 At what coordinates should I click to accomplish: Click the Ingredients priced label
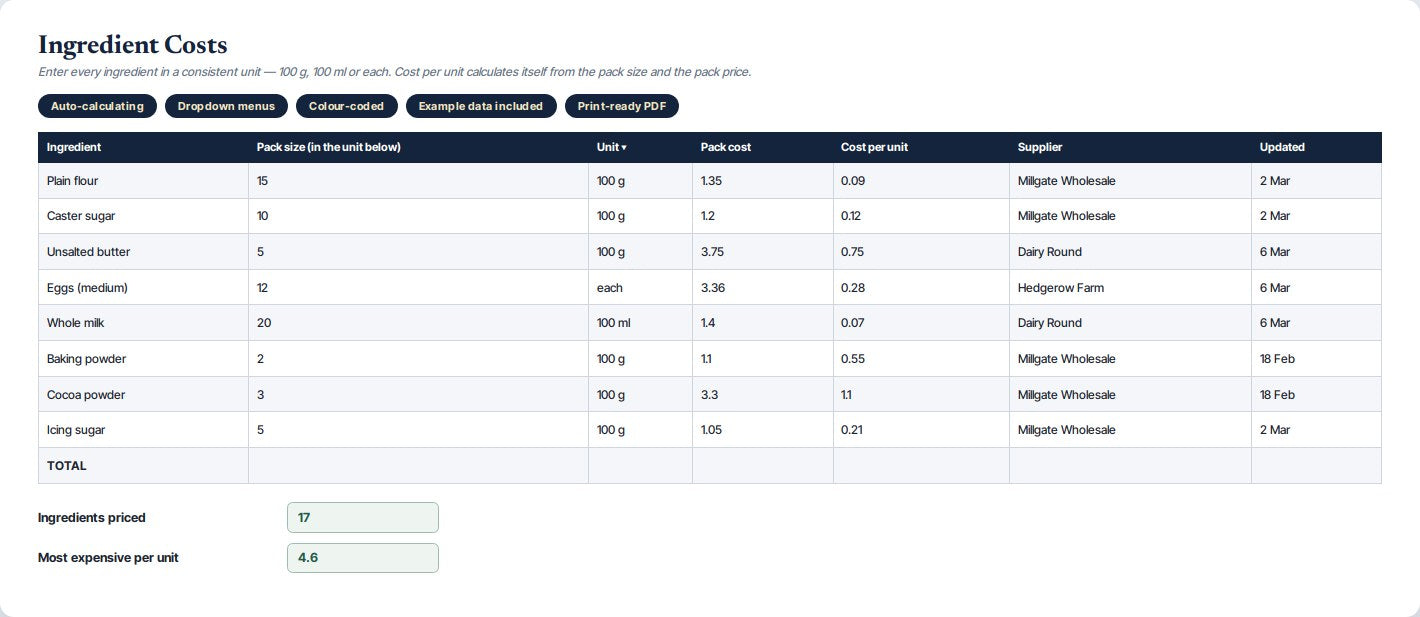(x=92, y=518)
